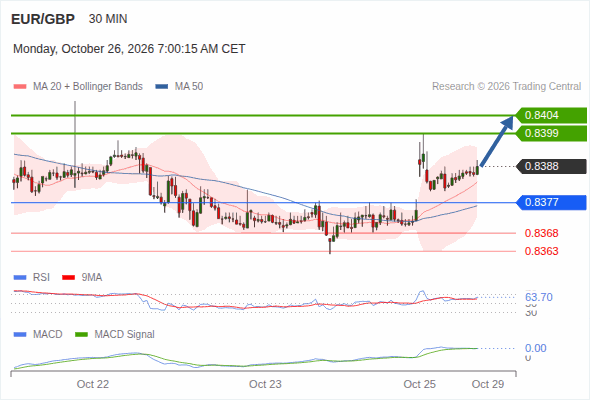Click the MACD Signal green legend swatch

82,335
